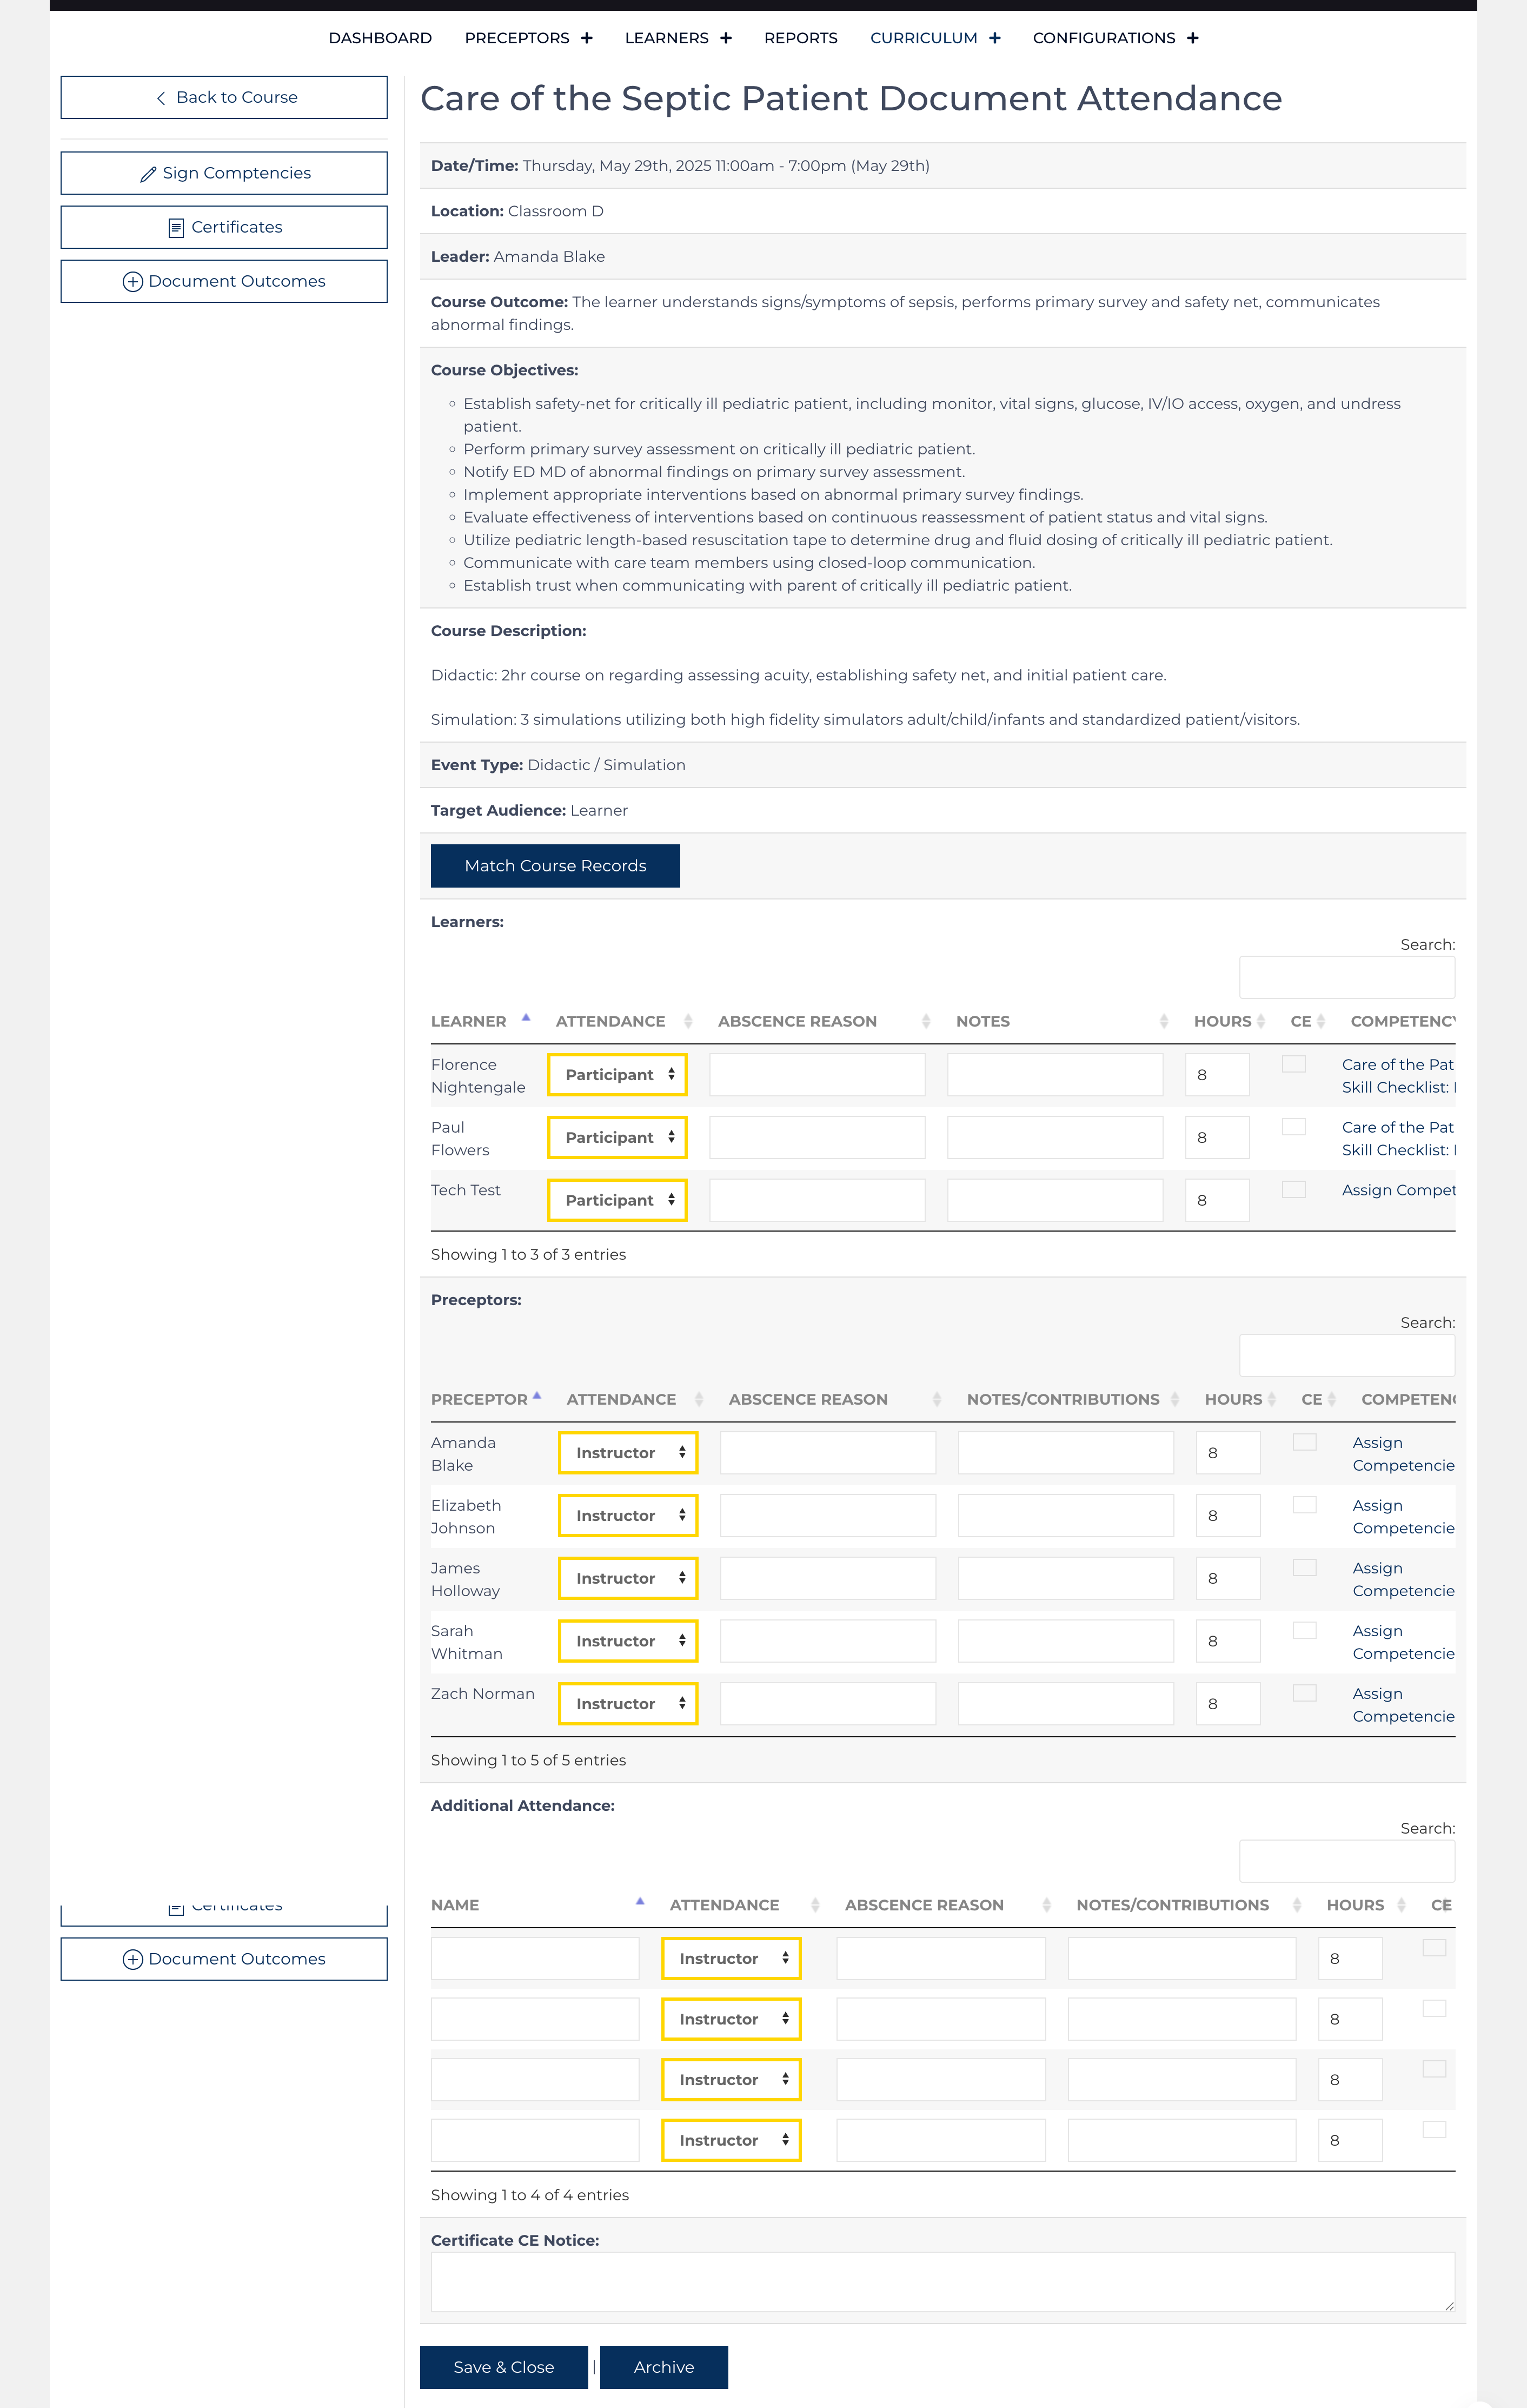
Task: Enable CE checkbox for Amanda Blake
Action: point(1304,1442)
